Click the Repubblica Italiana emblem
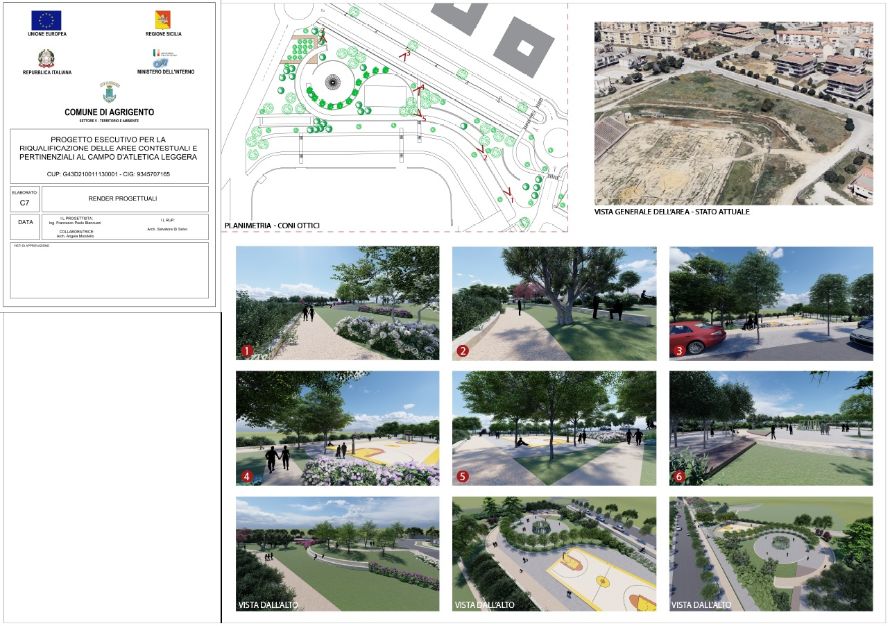The image size is (890, 626). (x=46, y=58)
